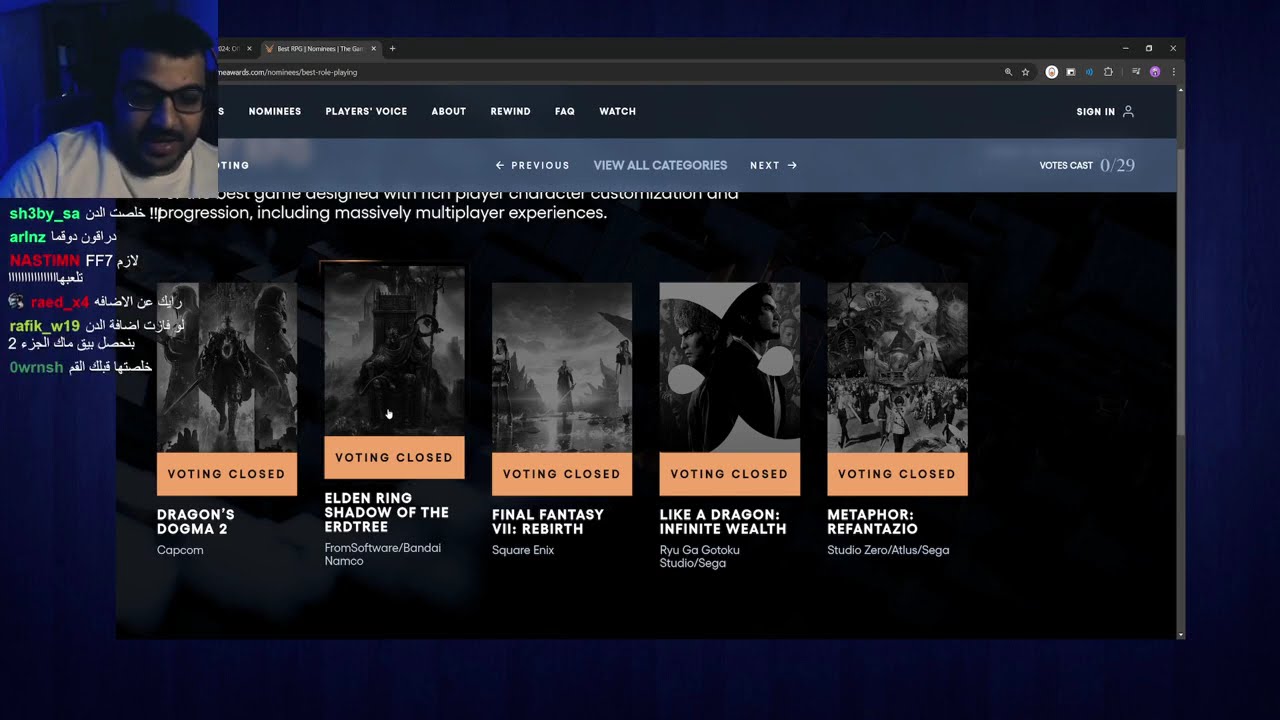Viewport: 1280px width, 720px height.
Task: Click chat username raed_x4
Action: point(60,302)
